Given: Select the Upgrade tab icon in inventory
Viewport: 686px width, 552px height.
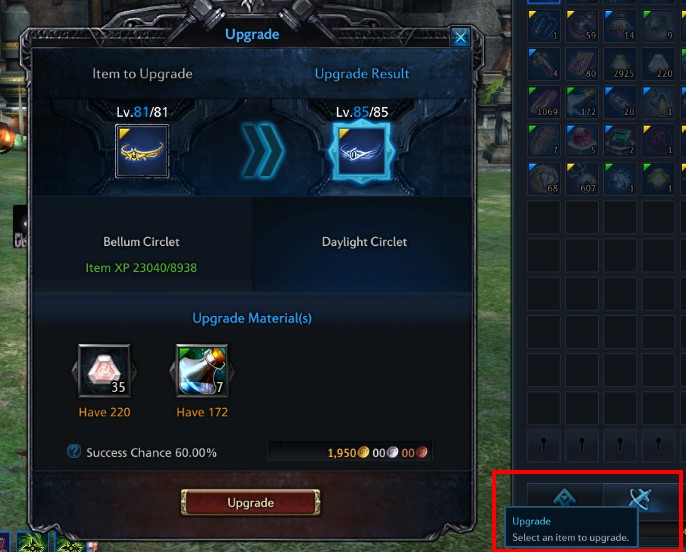Looking at the screenshot, I should click(x=640, y=498).
